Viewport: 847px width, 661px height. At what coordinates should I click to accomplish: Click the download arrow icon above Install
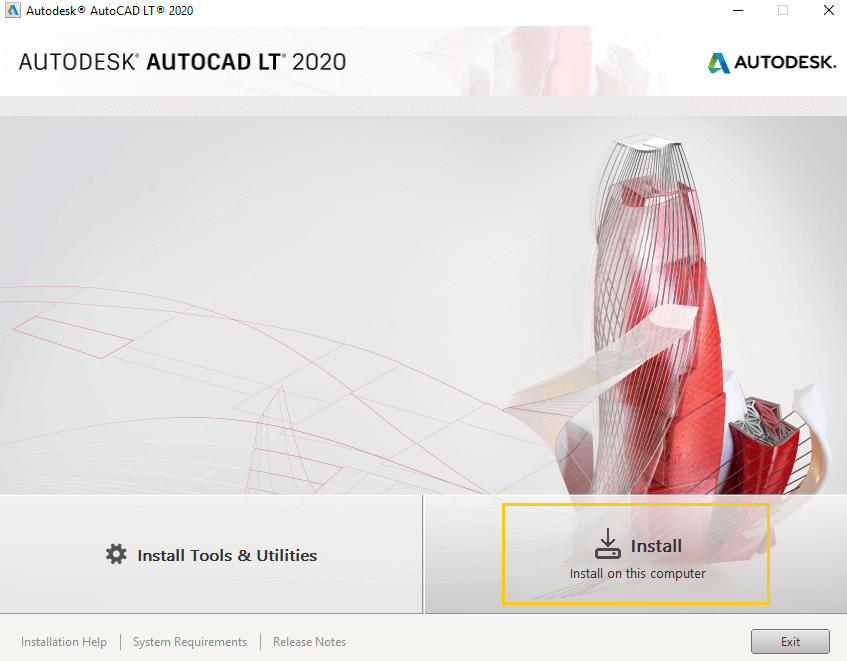tap(607, 539)
